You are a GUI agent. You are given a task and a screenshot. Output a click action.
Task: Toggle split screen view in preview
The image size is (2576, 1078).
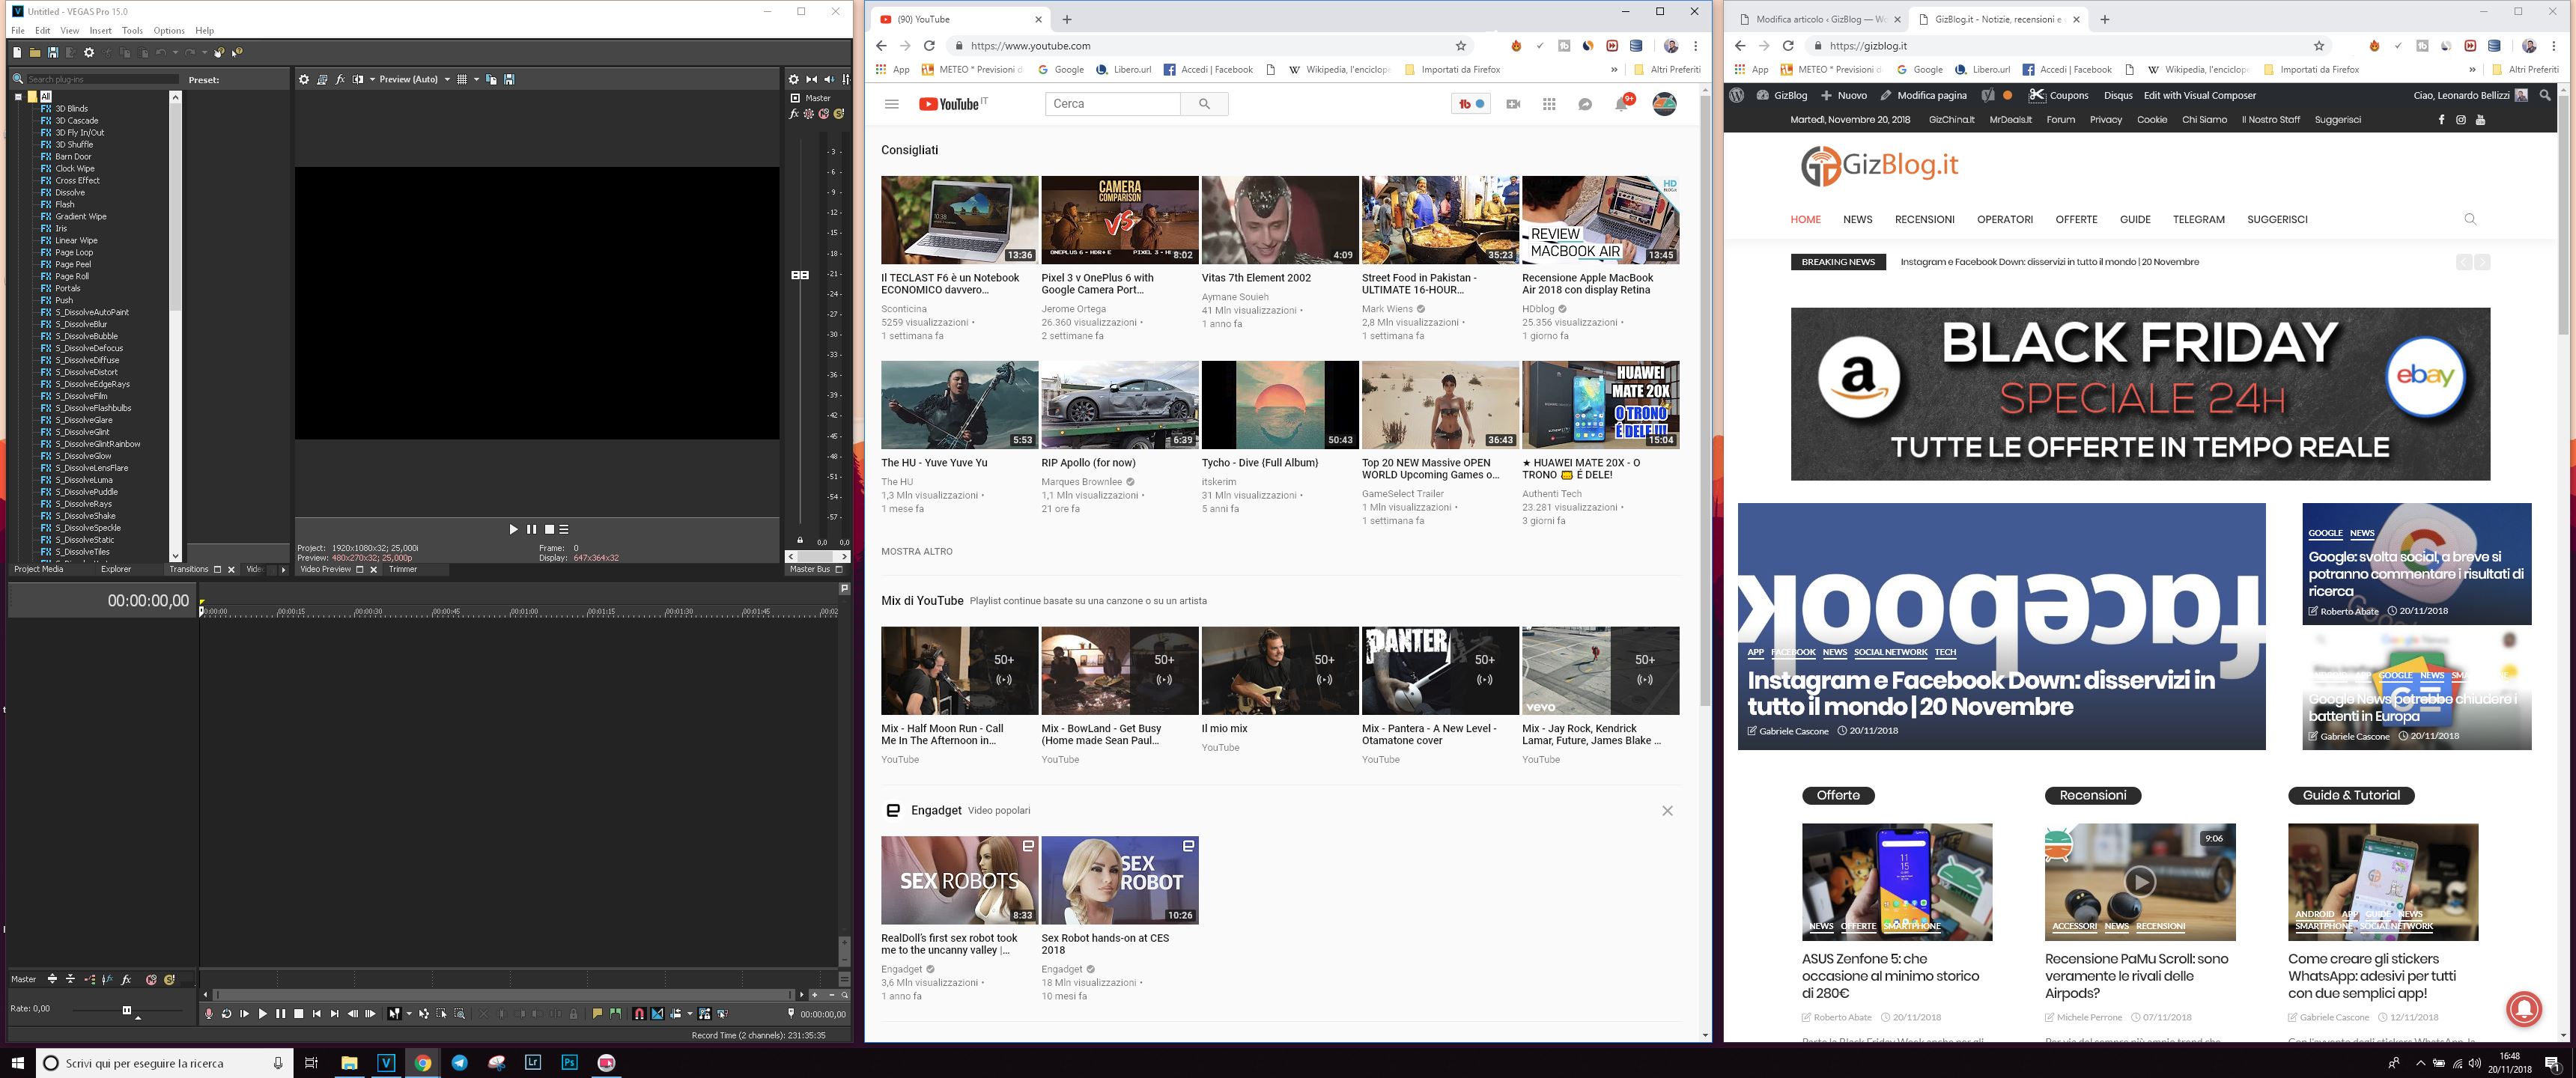358,79
